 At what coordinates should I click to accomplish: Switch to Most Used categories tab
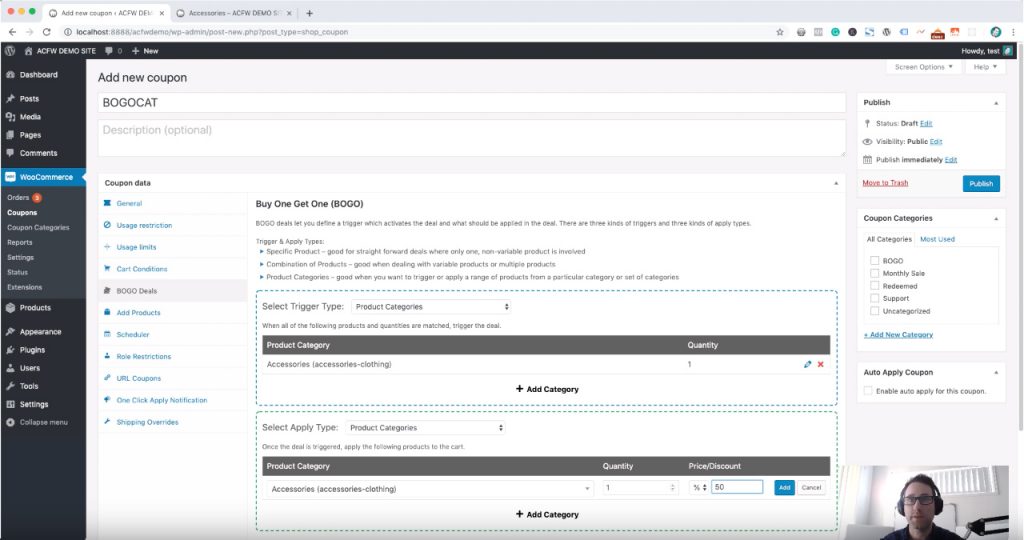pos(937,239)
